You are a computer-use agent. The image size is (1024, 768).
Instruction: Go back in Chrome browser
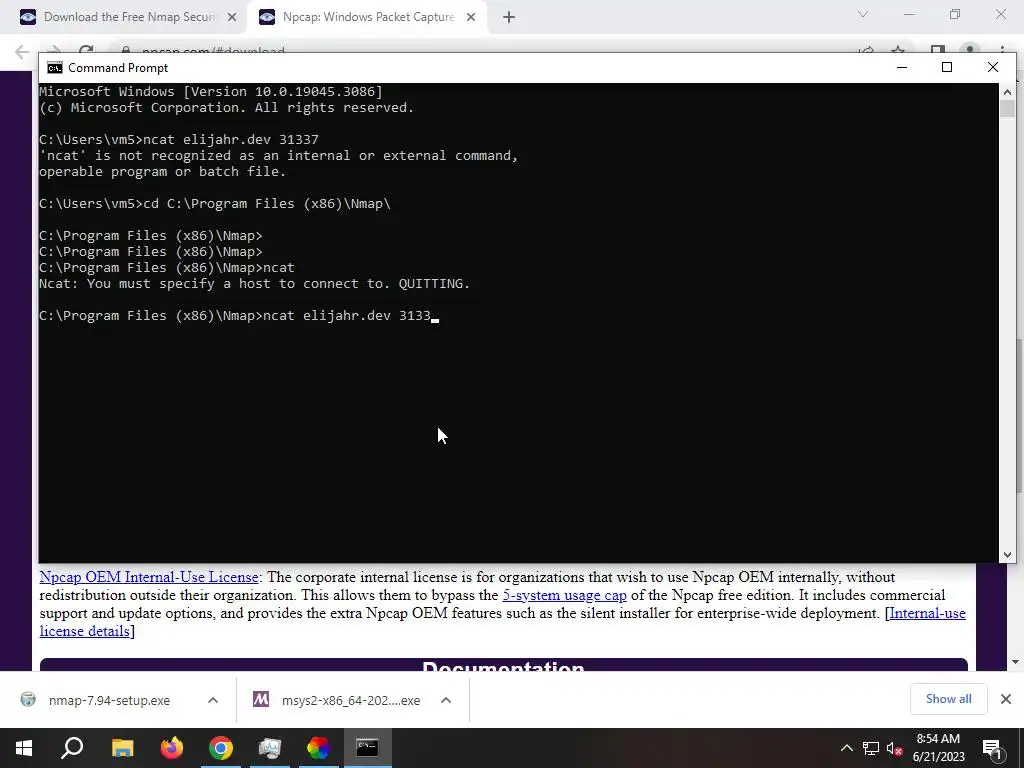pyautogui.click(x=22, y=52)
